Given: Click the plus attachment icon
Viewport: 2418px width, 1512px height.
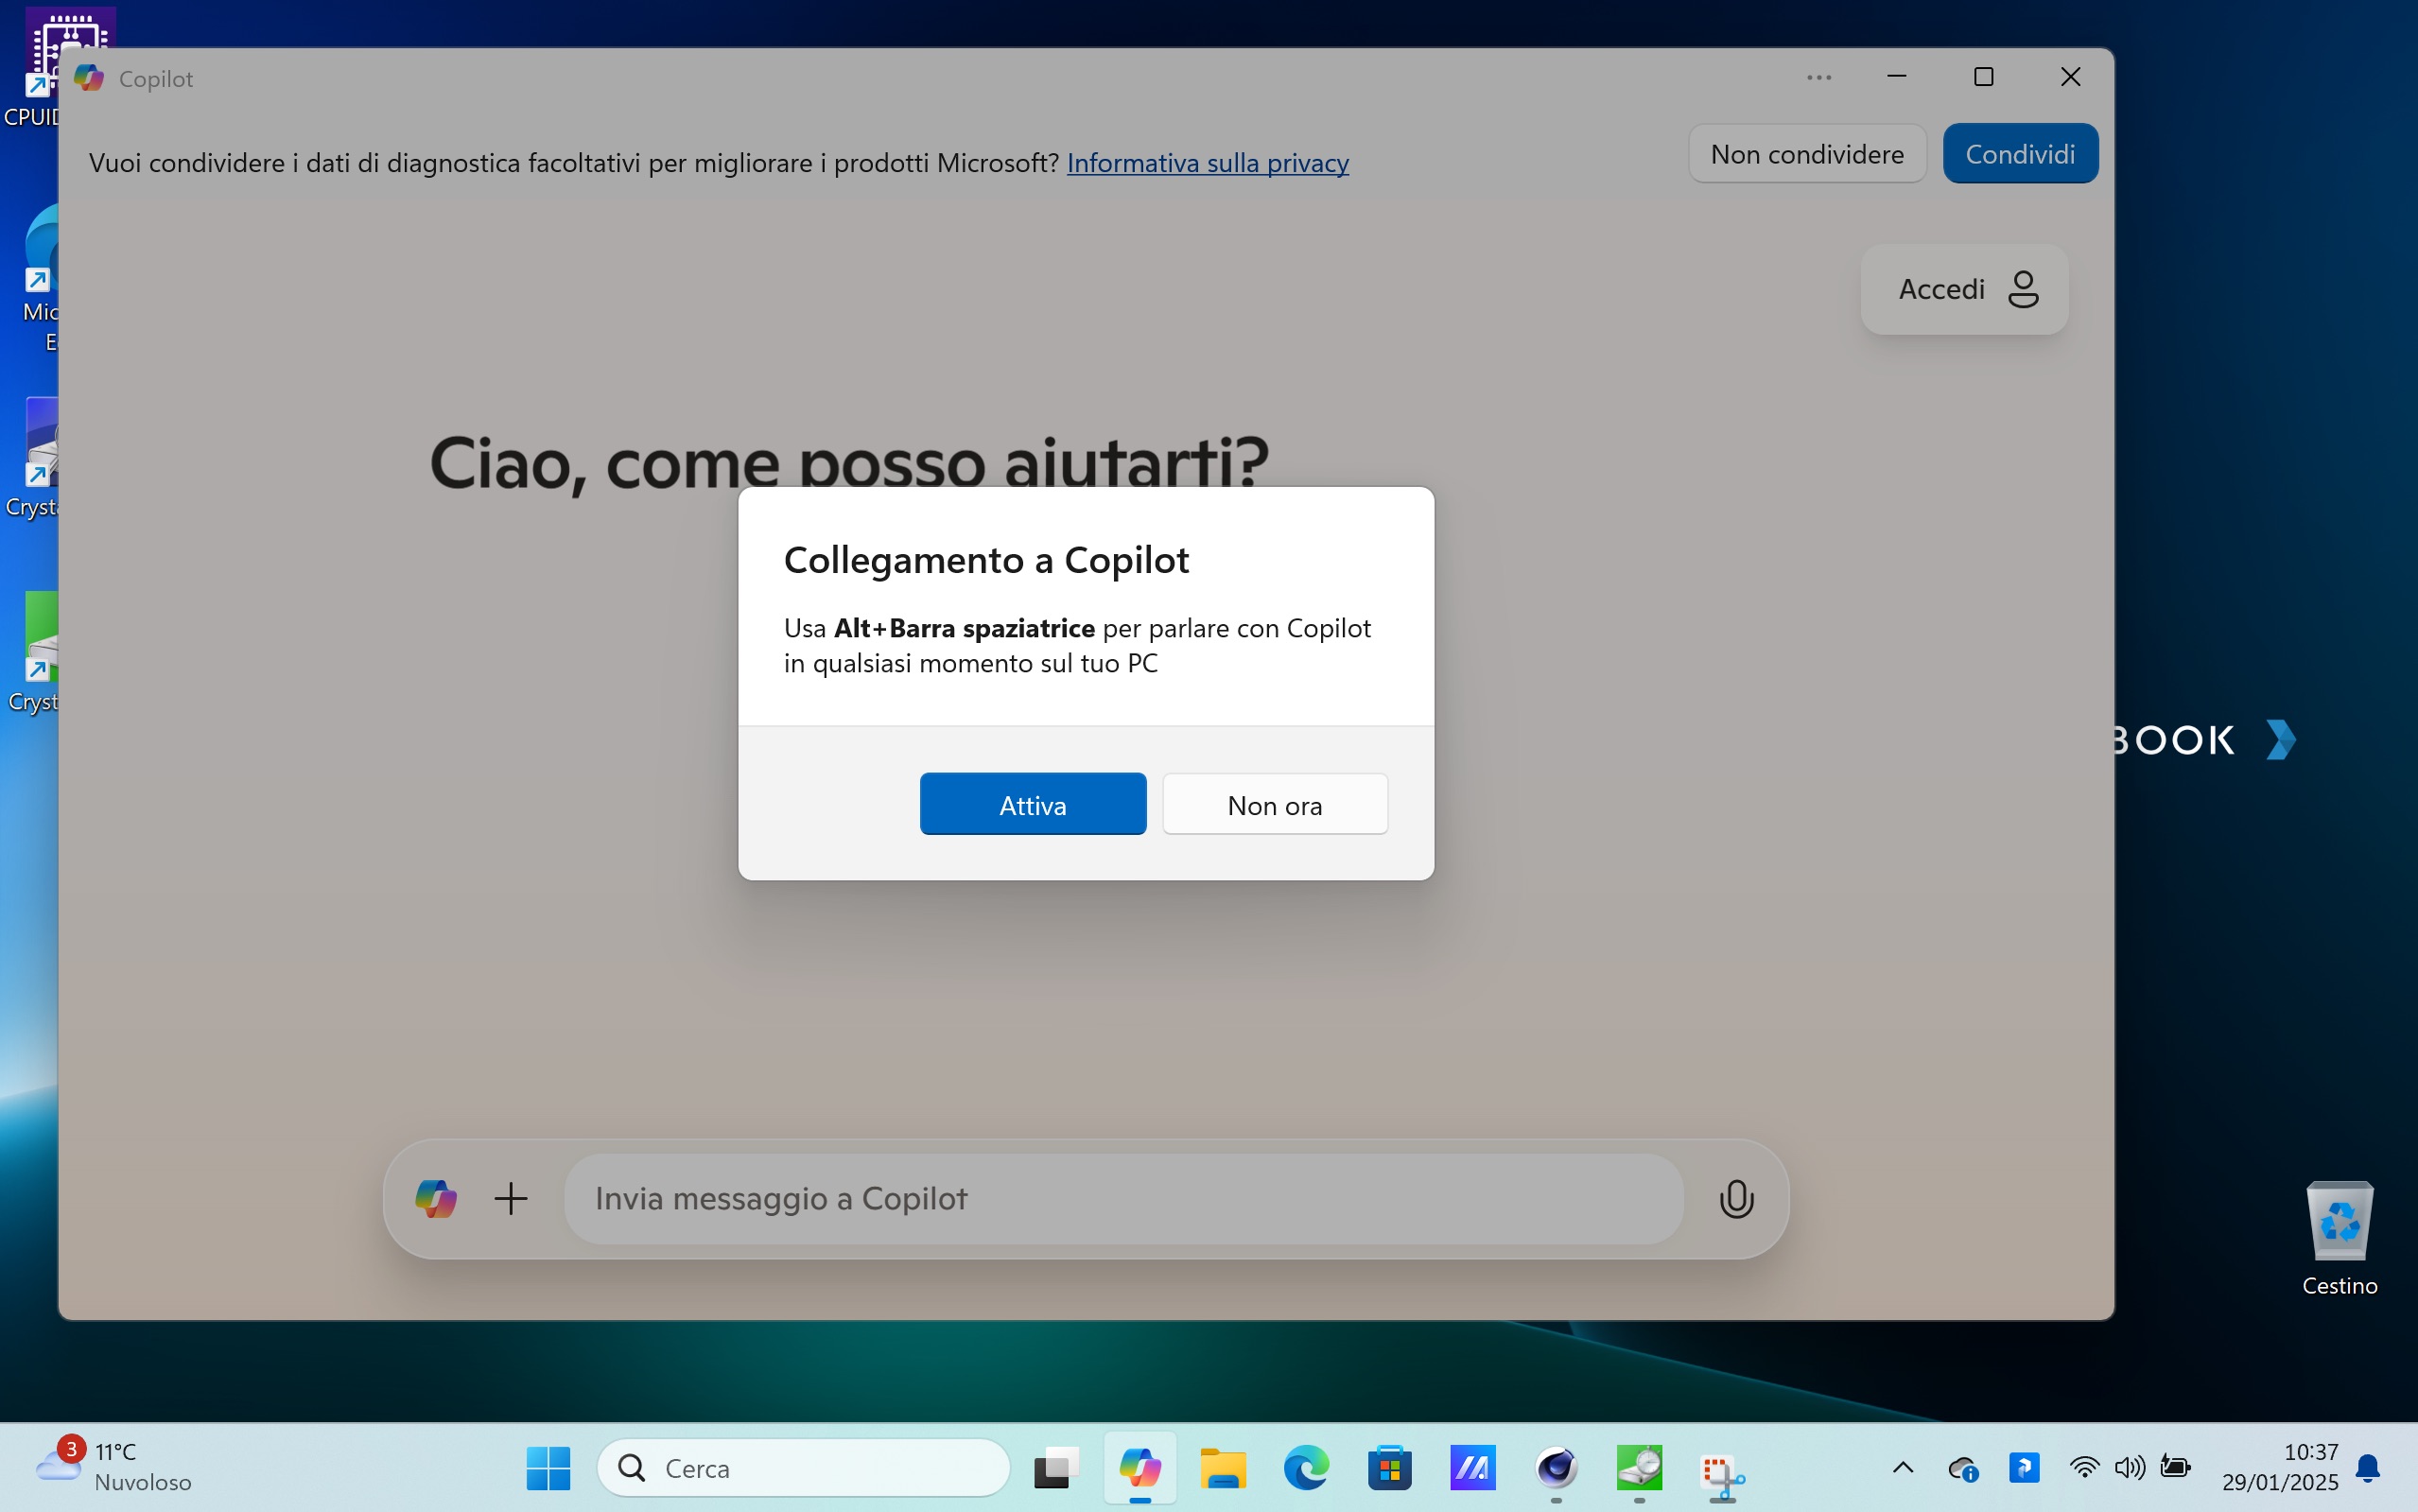Looking at the screenshot, I should pyautogui.click(x=511, y=1198).
